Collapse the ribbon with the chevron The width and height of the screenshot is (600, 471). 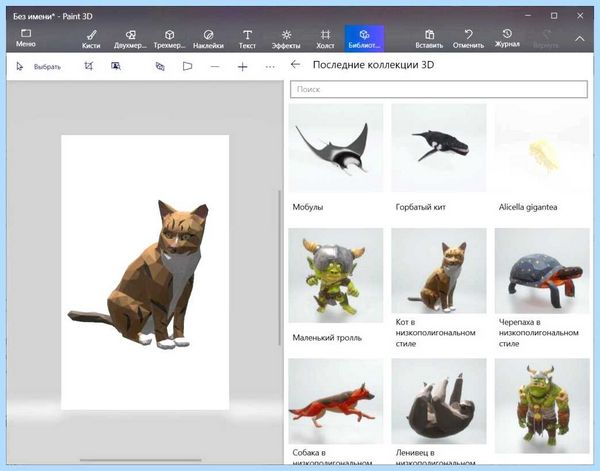click(x=580, y=39)
